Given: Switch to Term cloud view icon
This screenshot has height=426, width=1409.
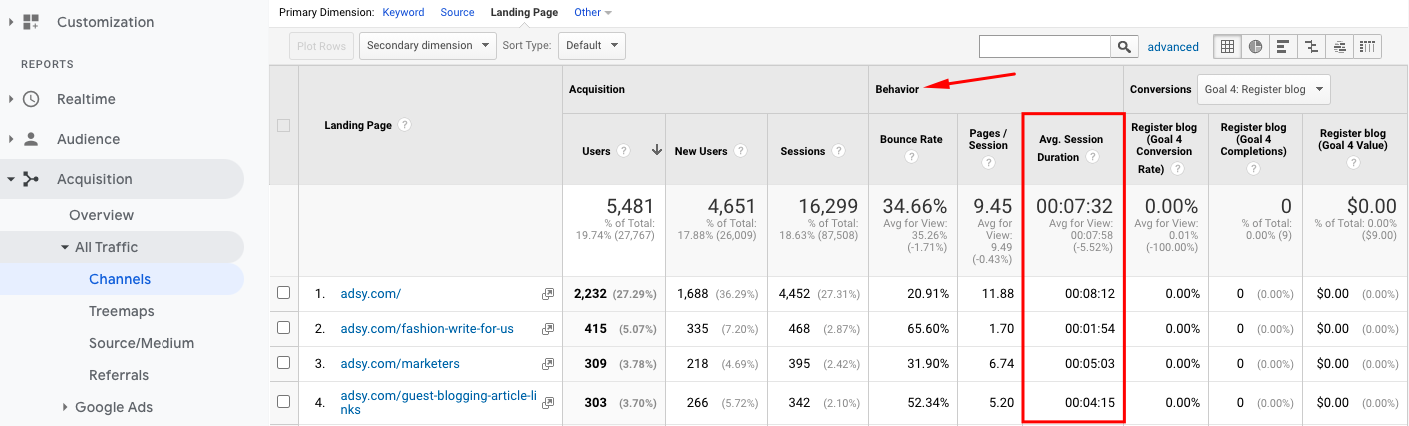Looking at the screenshot, I should click(x=1339, y=46).
